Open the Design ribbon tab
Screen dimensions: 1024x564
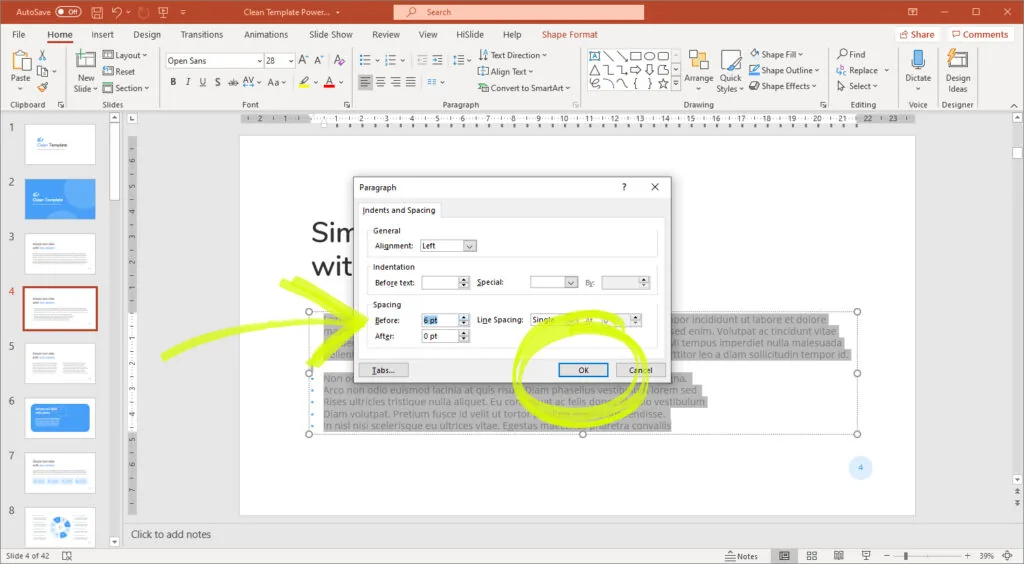[x=147, y=35]
